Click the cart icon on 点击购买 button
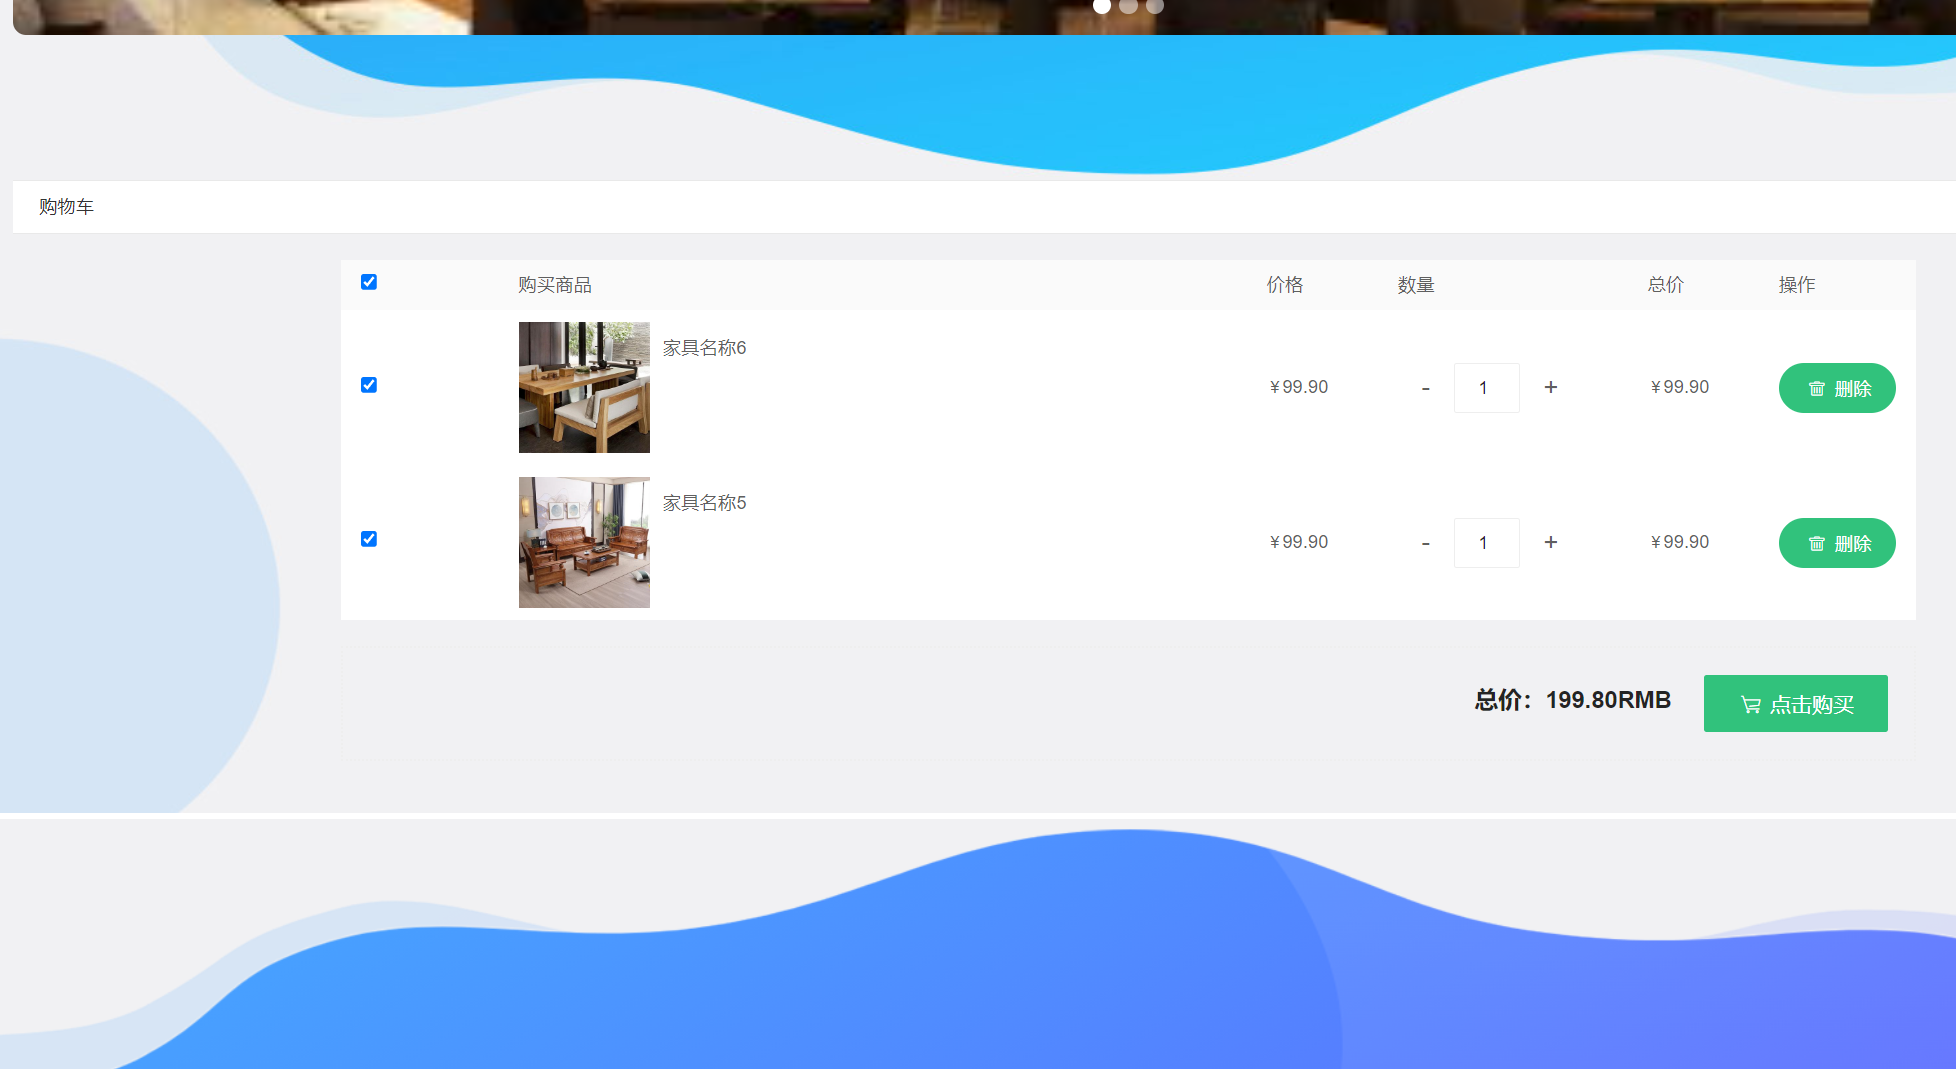The height and width of the screenshot is (1069, 1956). click(x=1750, y=705)
